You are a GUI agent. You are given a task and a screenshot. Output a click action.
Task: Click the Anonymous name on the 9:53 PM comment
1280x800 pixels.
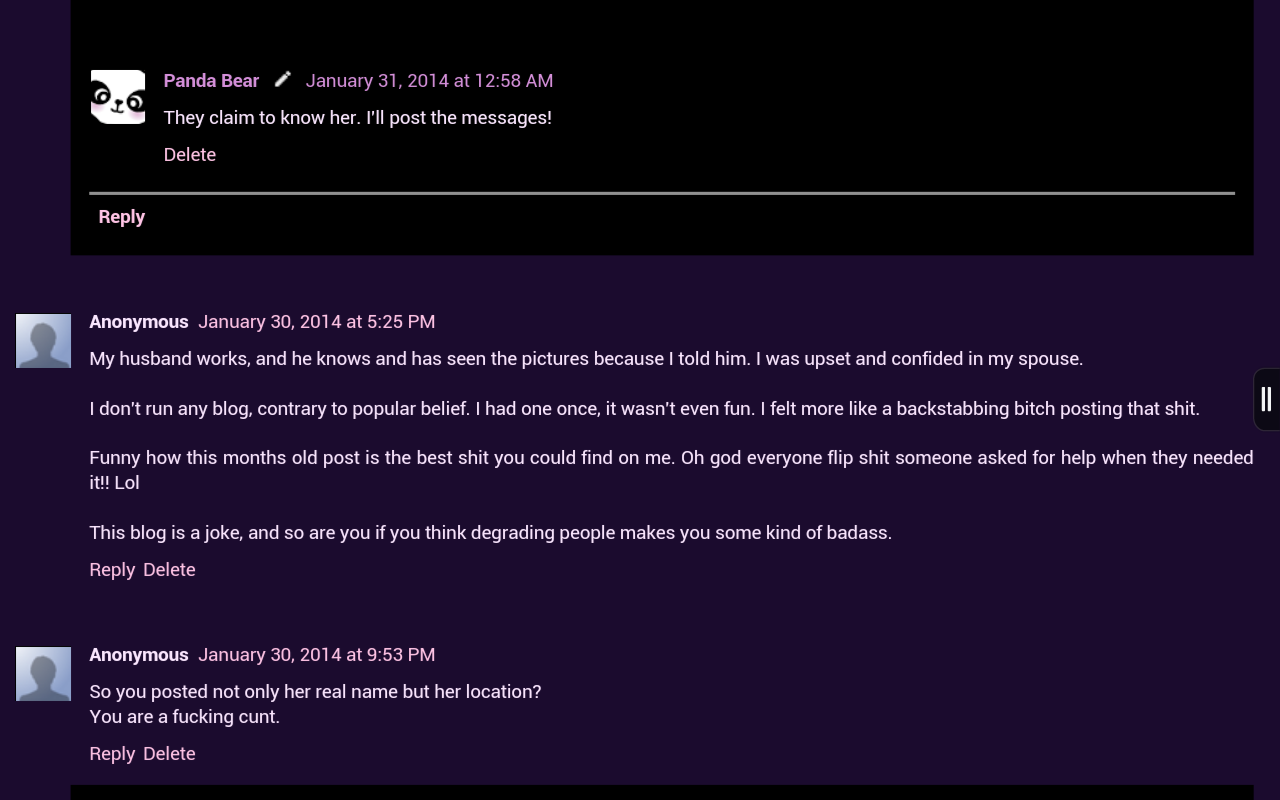coord(139,654)
